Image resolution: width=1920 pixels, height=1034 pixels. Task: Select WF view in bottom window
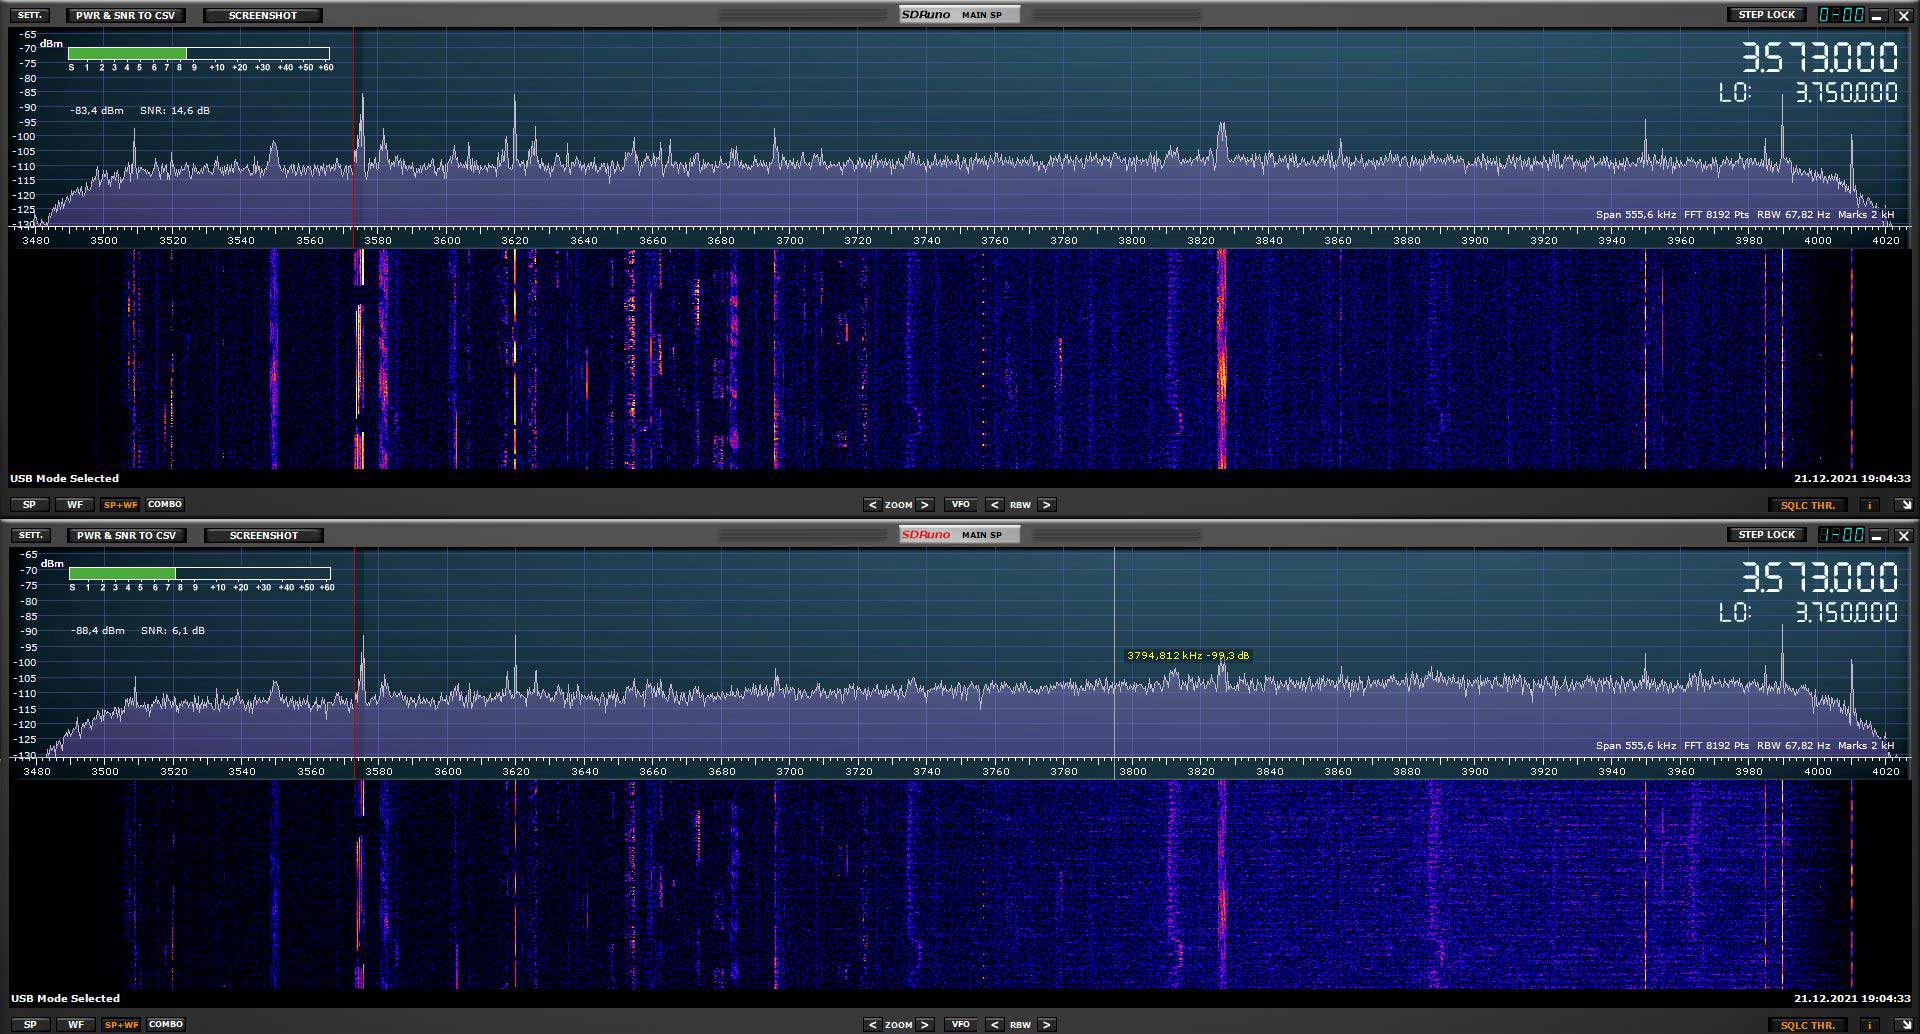tap(76, 1025)
